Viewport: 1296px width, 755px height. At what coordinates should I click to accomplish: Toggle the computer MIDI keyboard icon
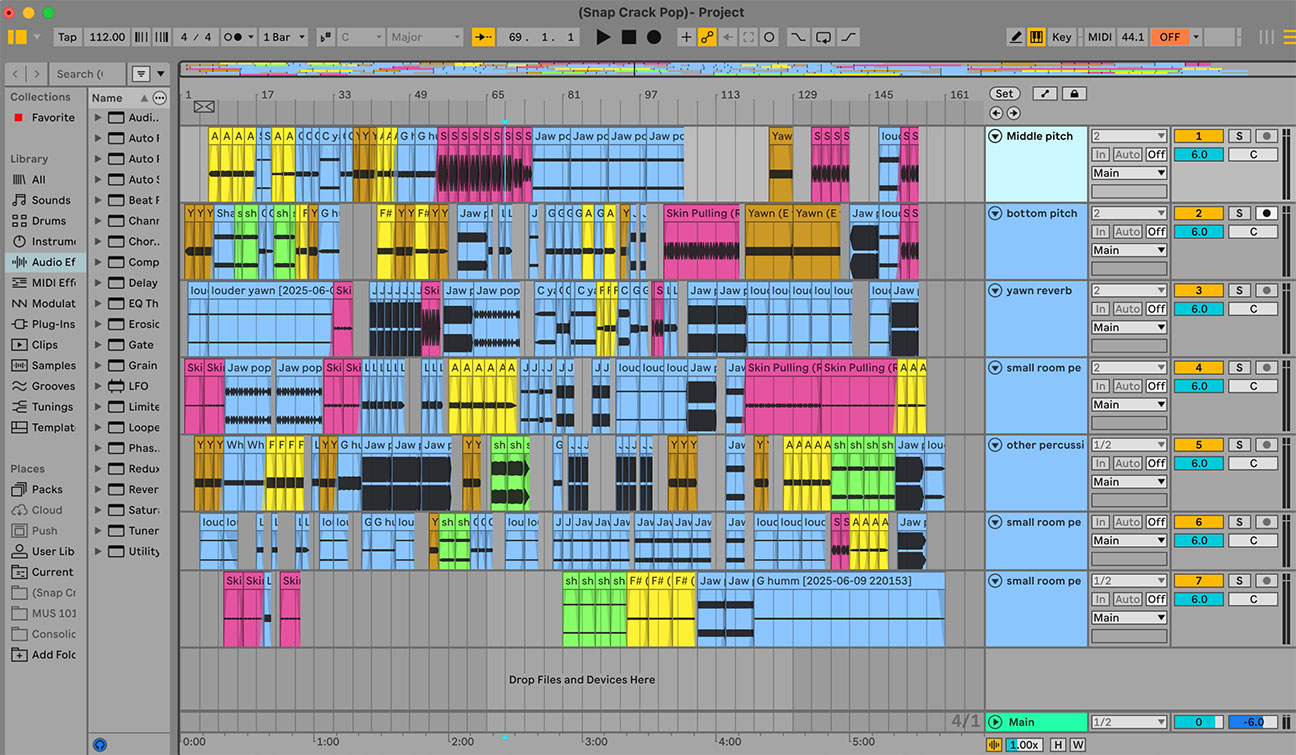pos(1037,37)
